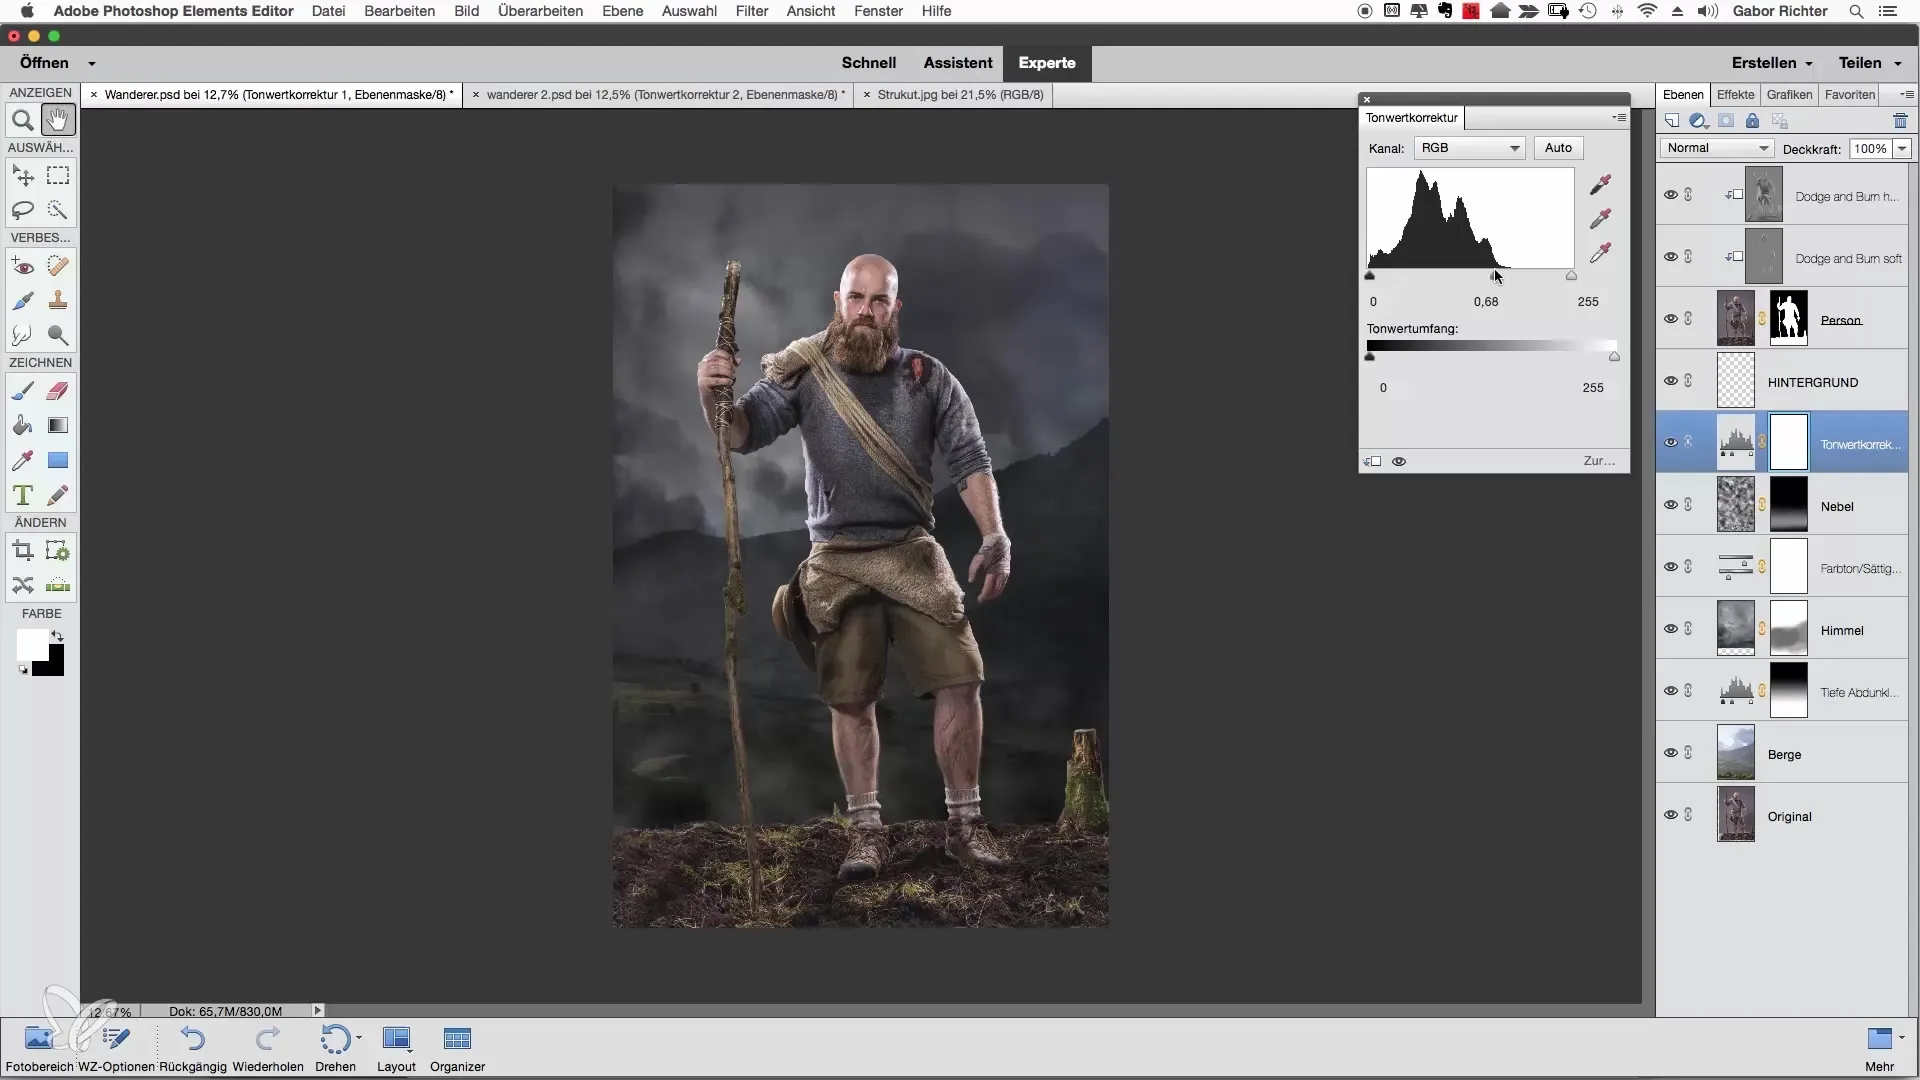This screenshot has height=1080, width=1920.
Task: Select the Paint Bucket tool
Action: pyautogui.click(x=22, y=426)
